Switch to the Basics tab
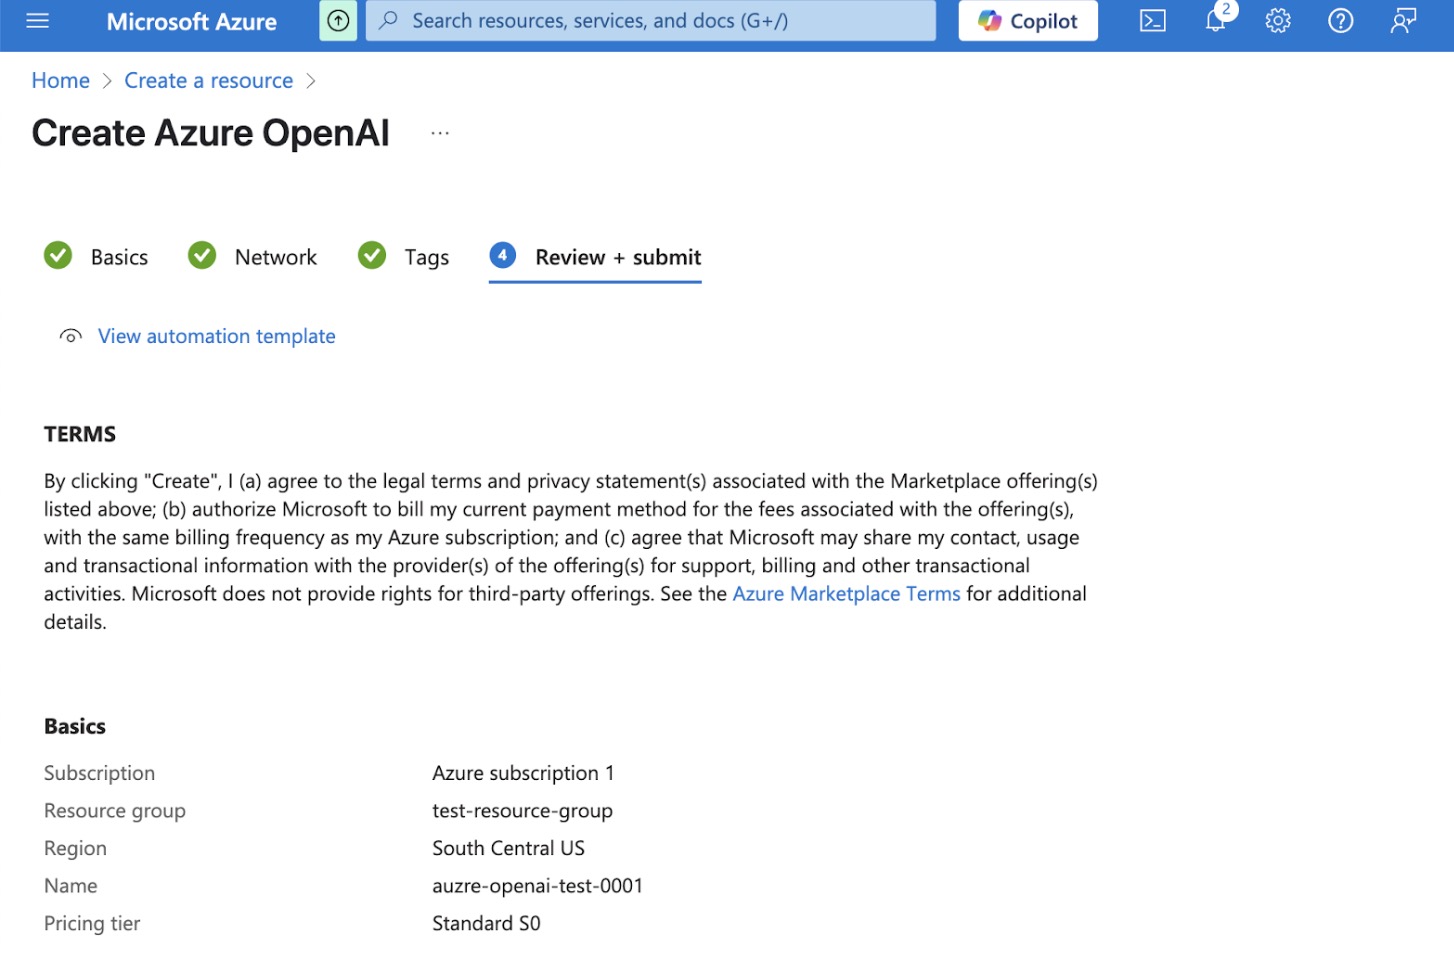Screen dimensions: 1454x976 point(118,258)
